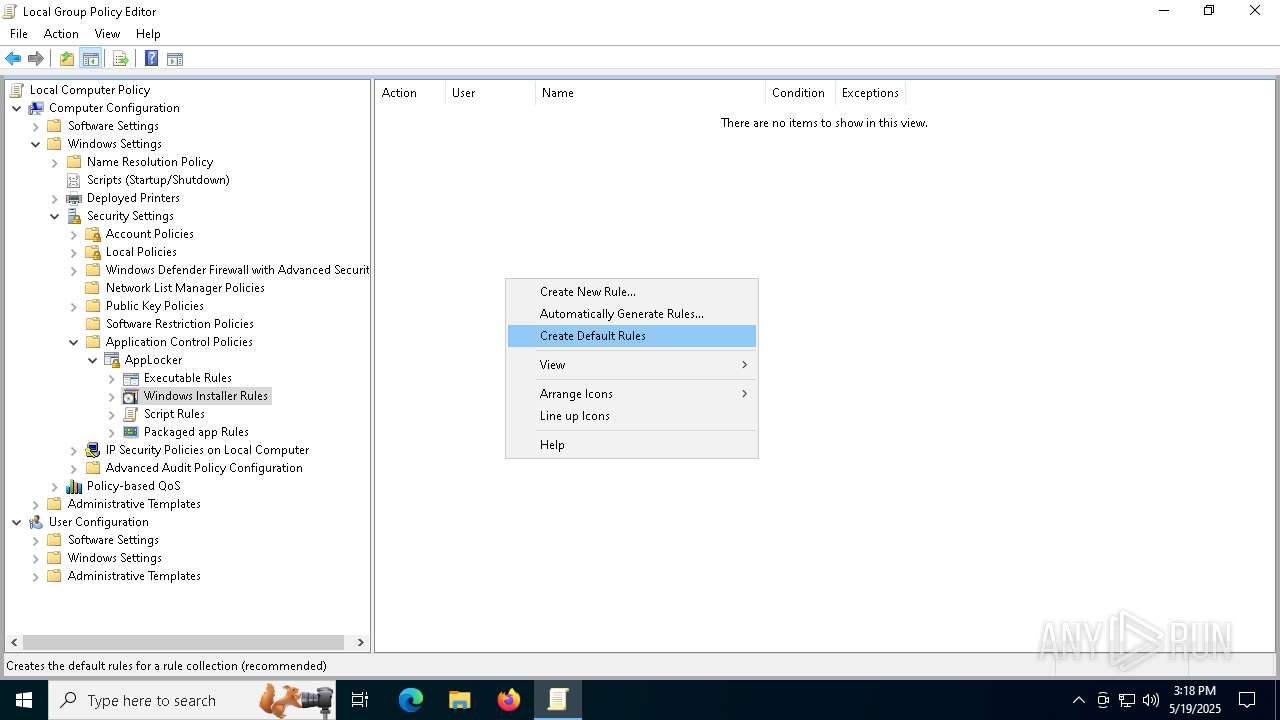Select Create Default Rules menu entry
Viewport: 1280px width, 720px height.
632,336
